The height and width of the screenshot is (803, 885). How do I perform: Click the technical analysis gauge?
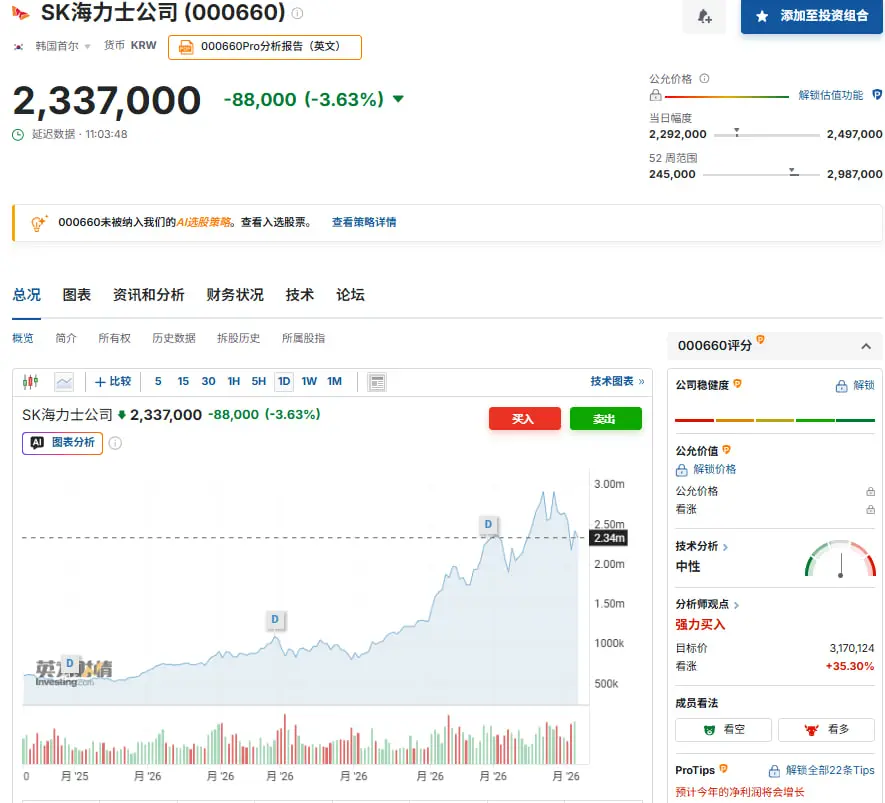[840, 559]
